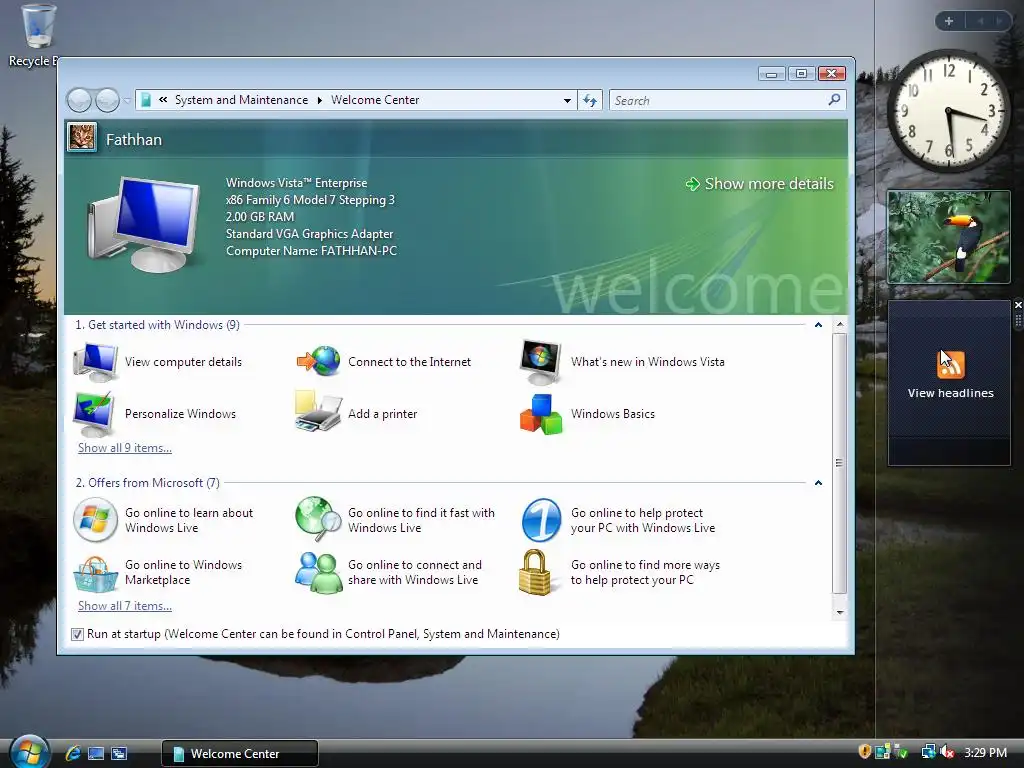This screenshot has height=768, width=1024.
Task: Click the search magnifier icon
Action: click(834, 100)
